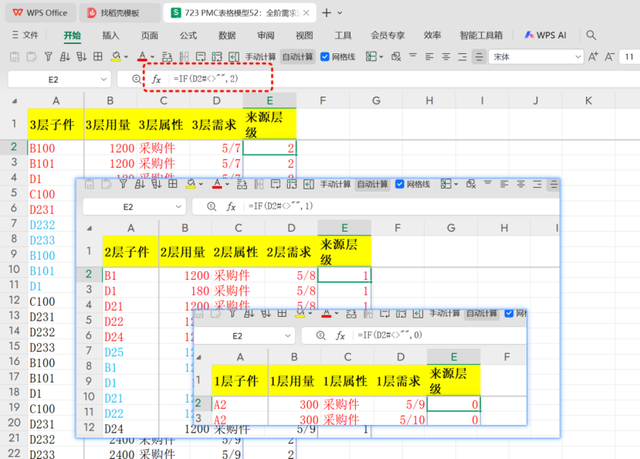Open the 审阅 review tab
This screenshot has height=459, width=640.
(266, 35)
